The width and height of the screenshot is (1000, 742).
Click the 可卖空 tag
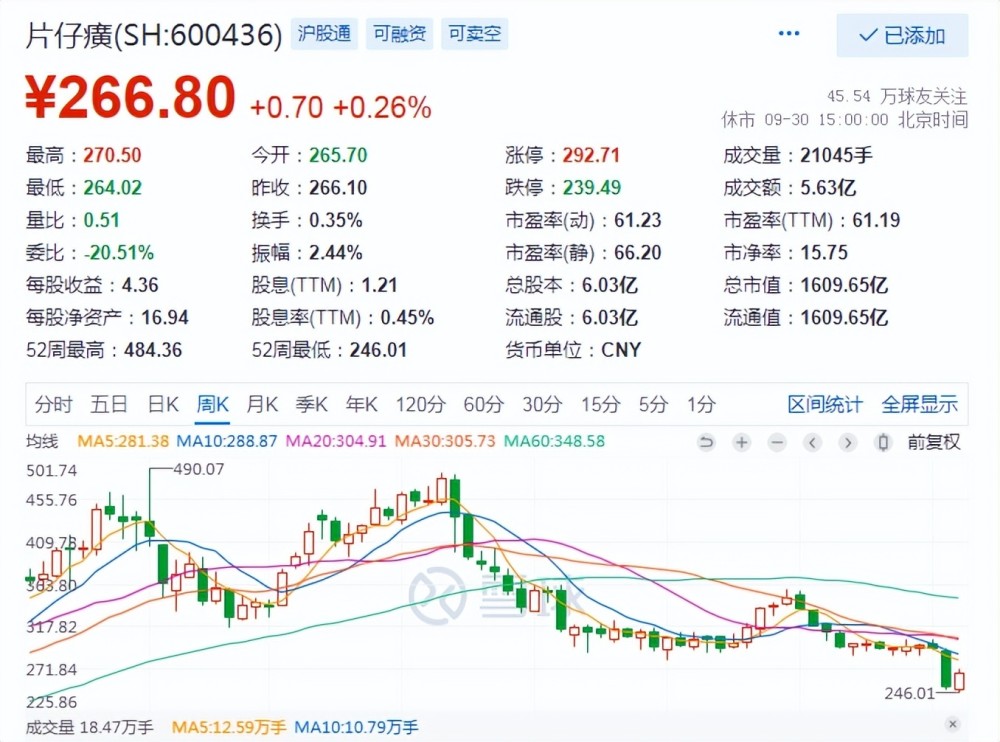[x=474, y=34]
